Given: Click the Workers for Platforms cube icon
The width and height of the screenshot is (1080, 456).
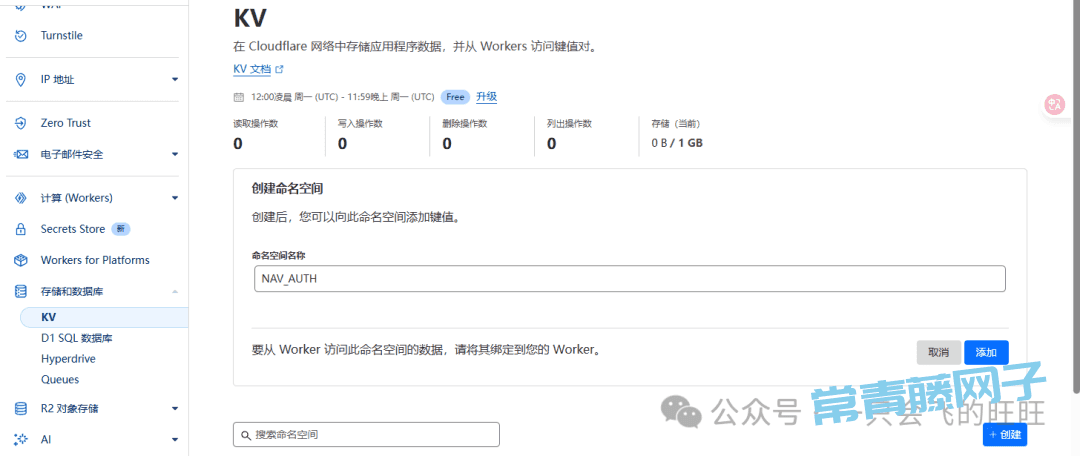Looking at the screenshot, I should pos(21,260).
